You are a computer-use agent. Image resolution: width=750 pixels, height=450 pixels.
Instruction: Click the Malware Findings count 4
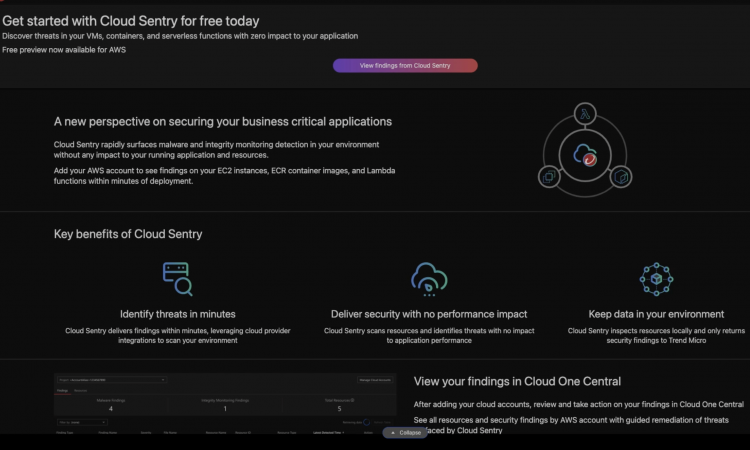point(110,409)
